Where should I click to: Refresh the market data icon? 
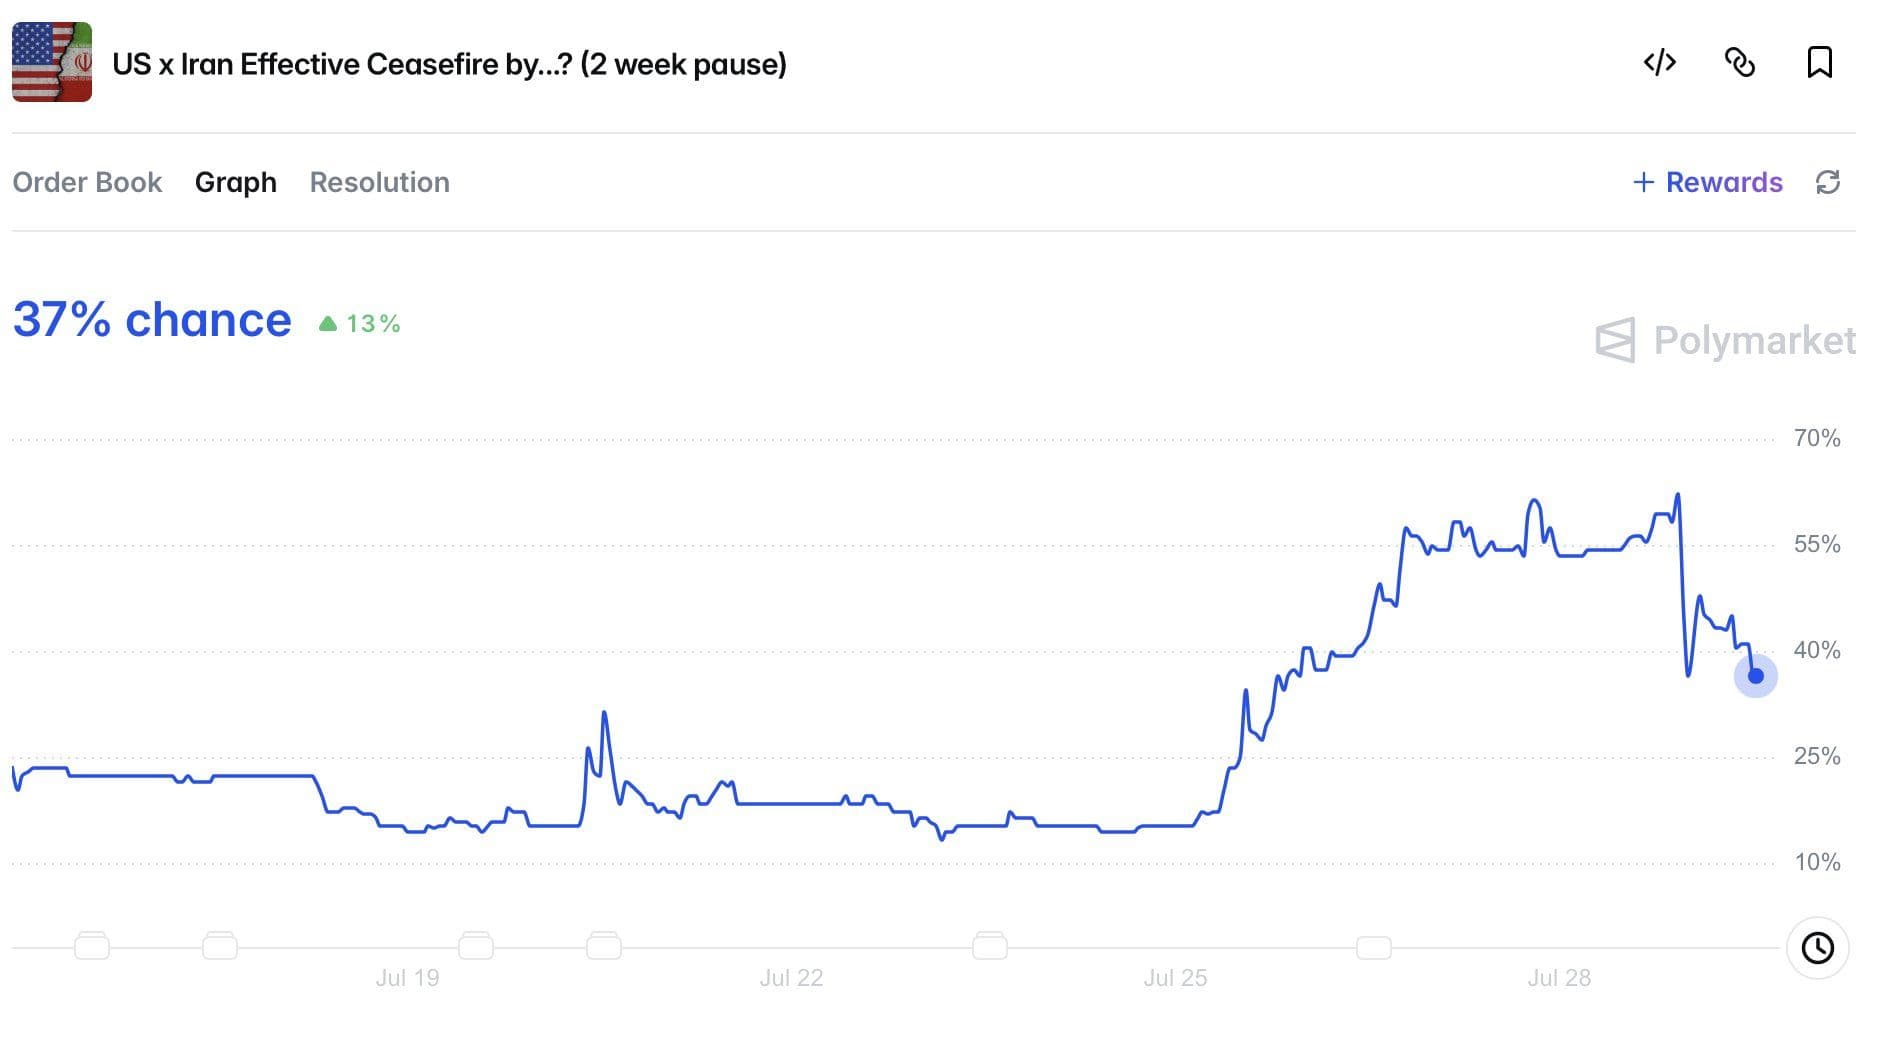click(x=1828, y=182)
